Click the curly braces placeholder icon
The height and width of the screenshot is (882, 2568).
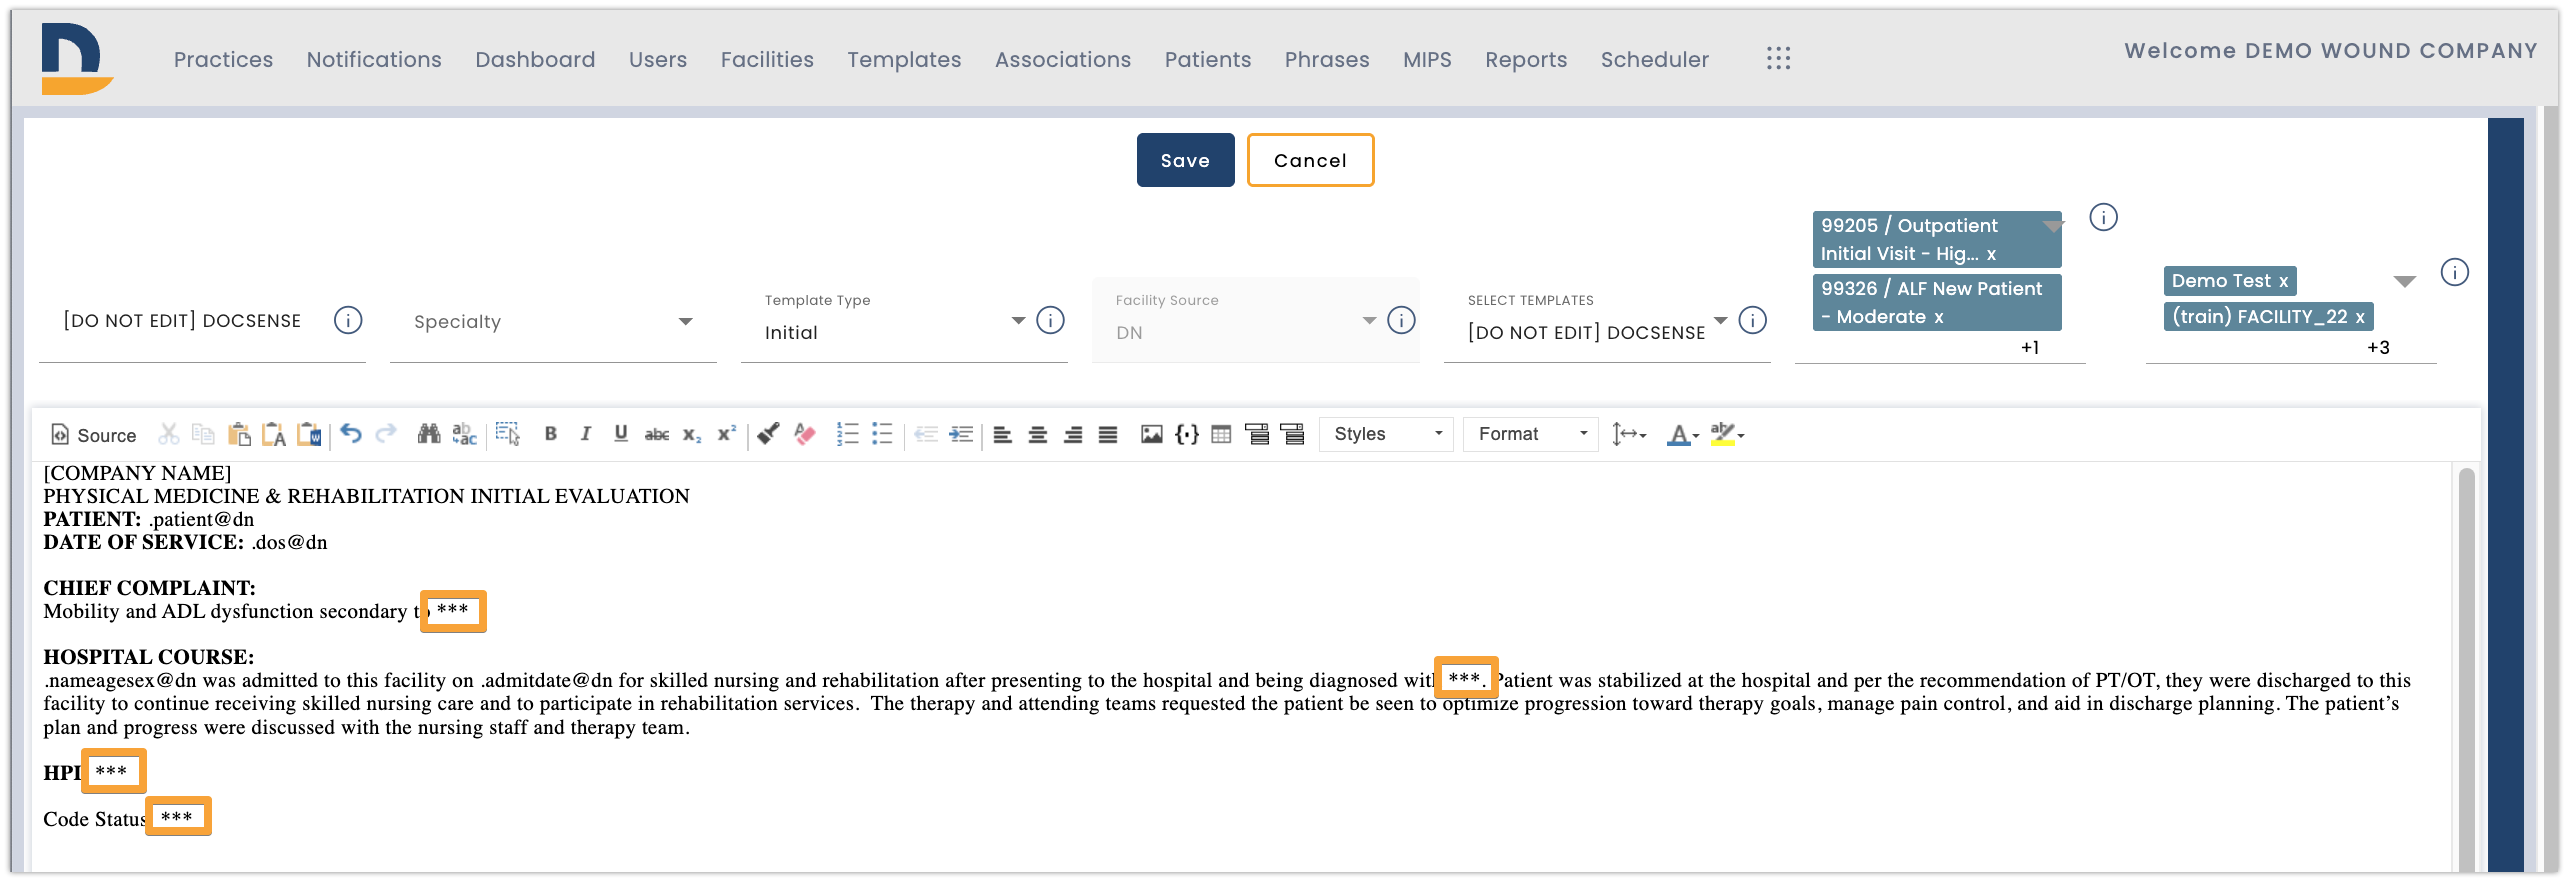pos(1187,434)
